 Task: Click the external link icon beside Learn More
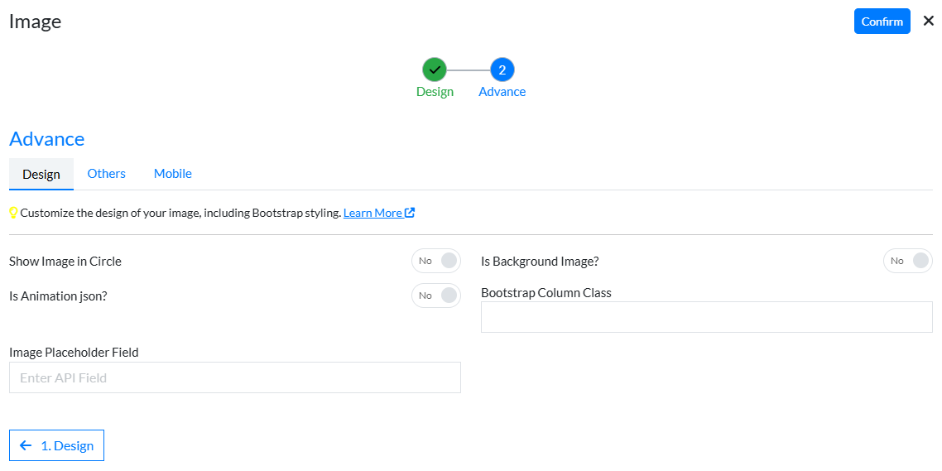point(410,213)
